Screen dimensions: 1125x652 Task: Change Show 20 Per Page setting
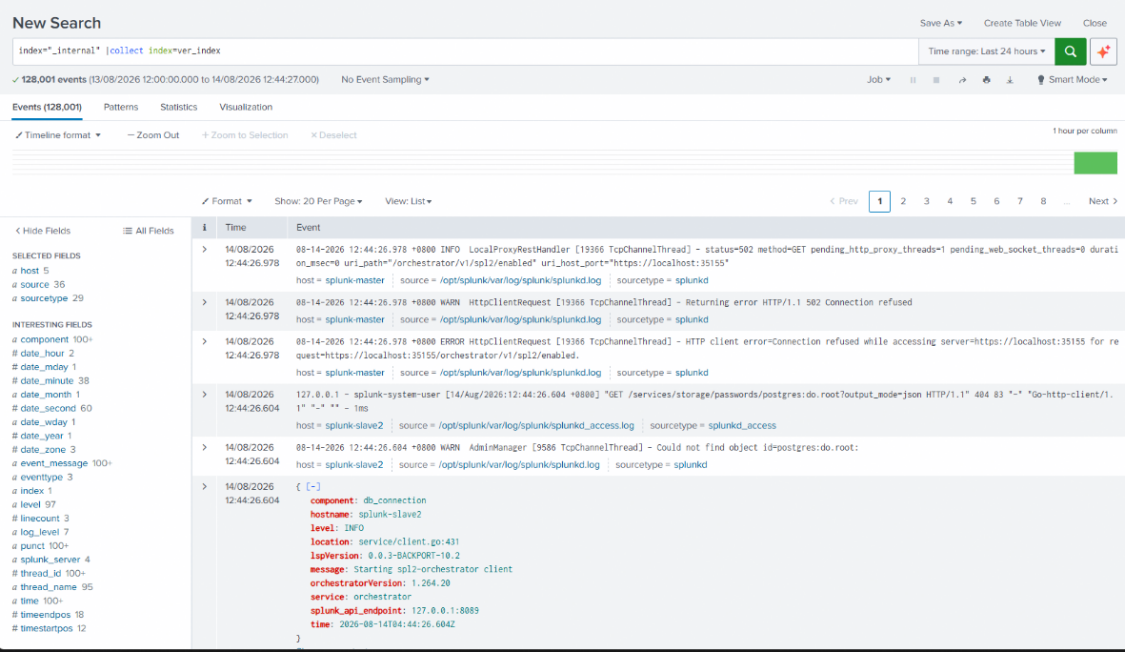(x=318, y=201)
